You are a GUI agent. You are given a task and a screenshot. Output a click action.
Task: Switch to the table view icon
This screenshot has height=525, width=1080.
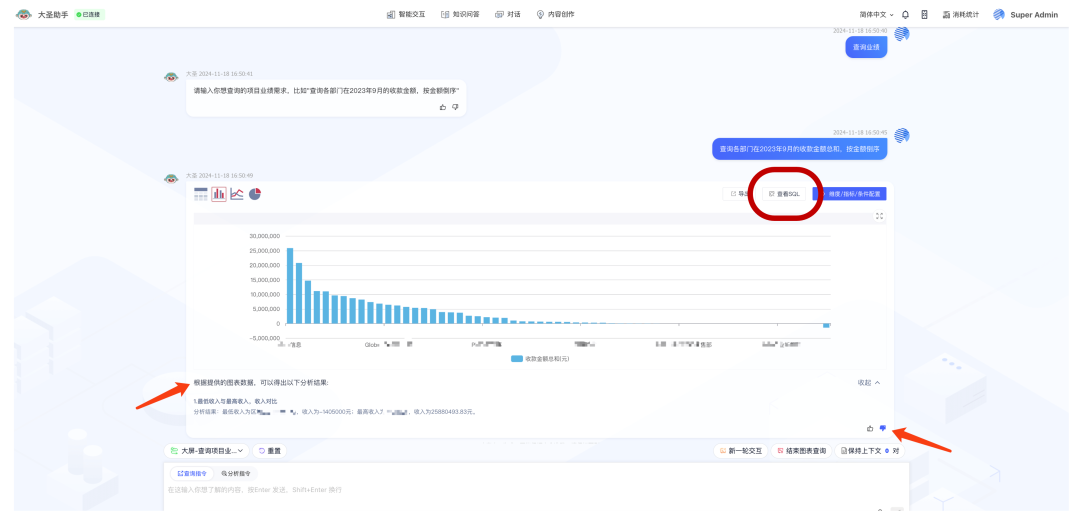201,194
